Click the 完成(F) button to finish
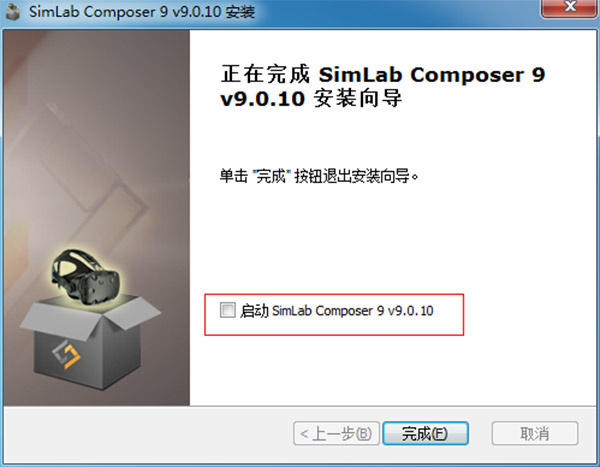600x467 pixels. coord(426,433)
